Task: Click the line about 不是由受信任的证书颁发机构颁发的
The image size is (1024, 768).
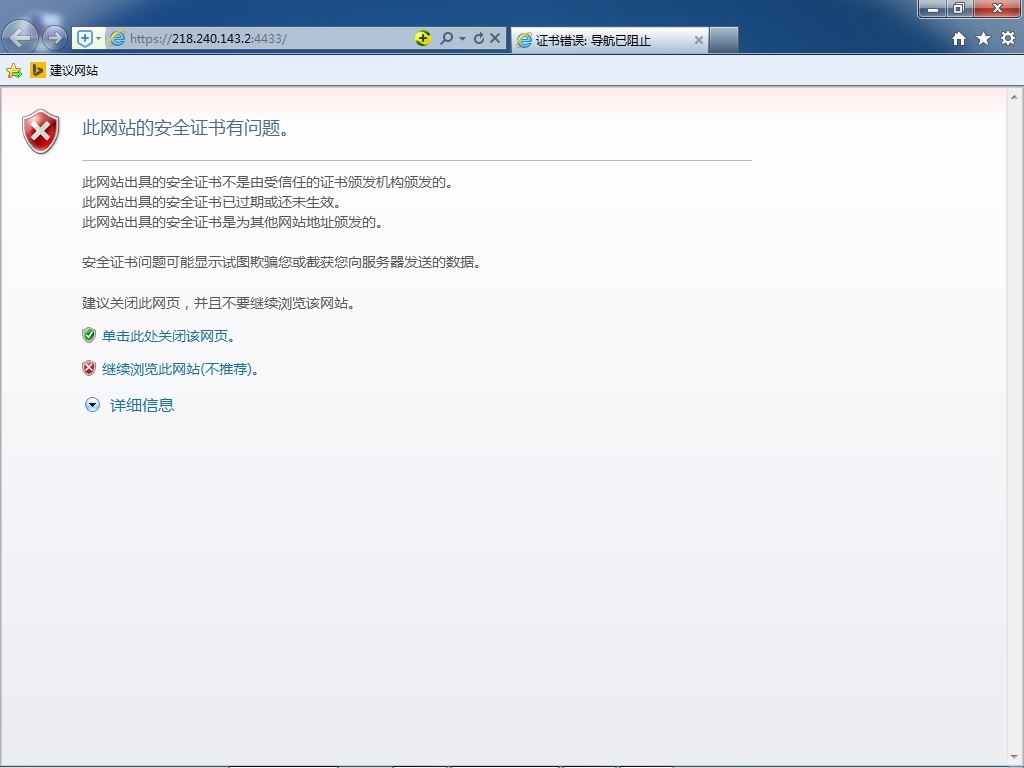Action: 267,182
